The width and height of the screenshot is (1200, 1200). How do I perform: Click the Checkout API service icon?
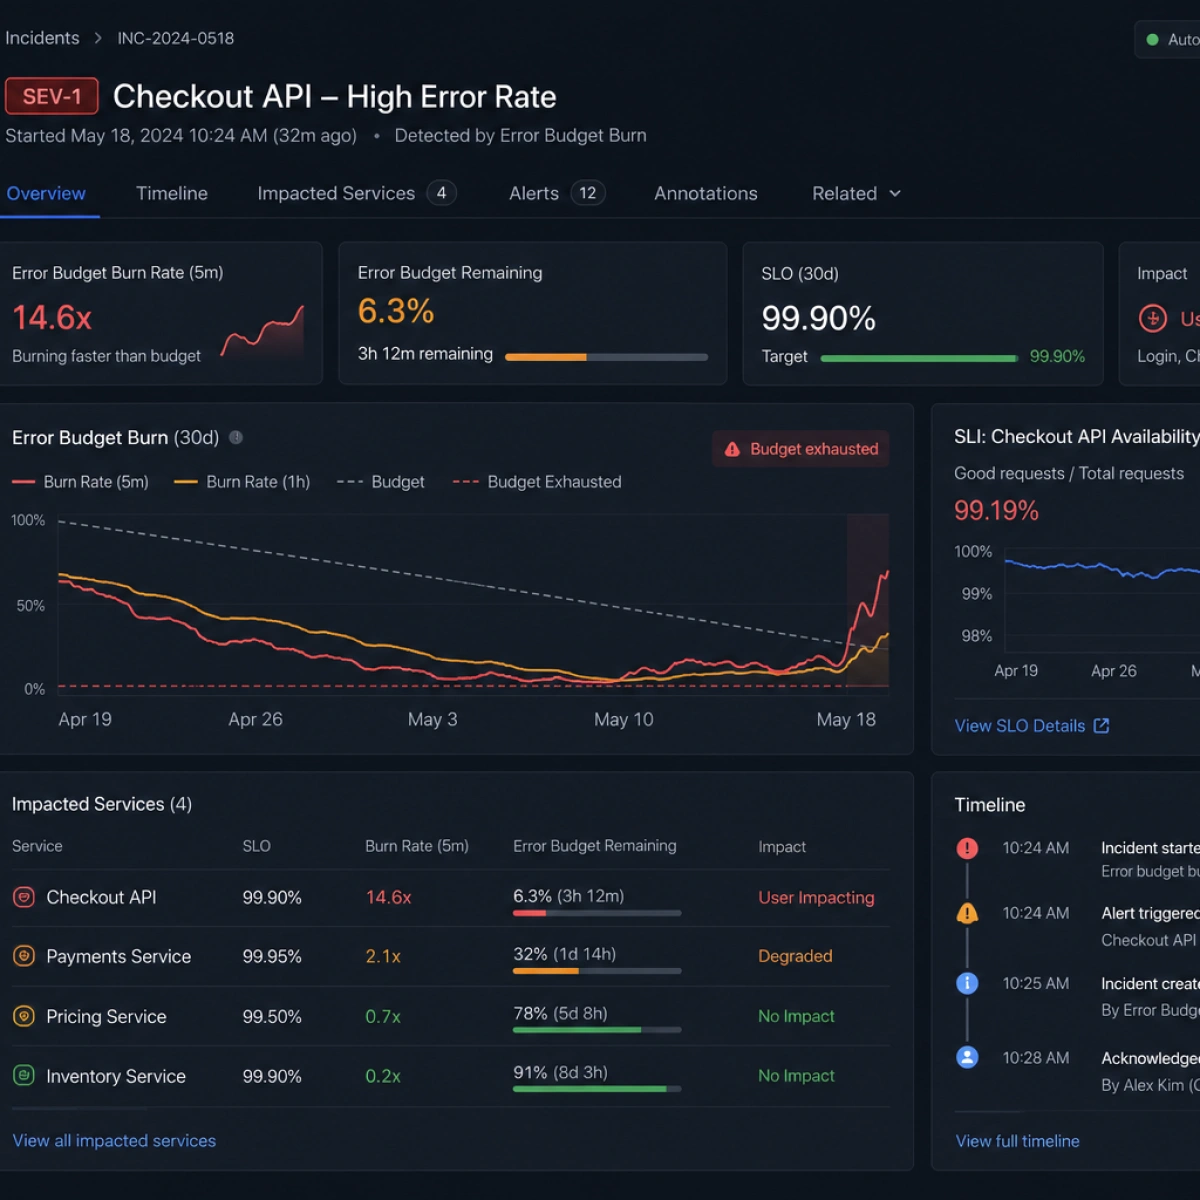[x=24, y=897]
